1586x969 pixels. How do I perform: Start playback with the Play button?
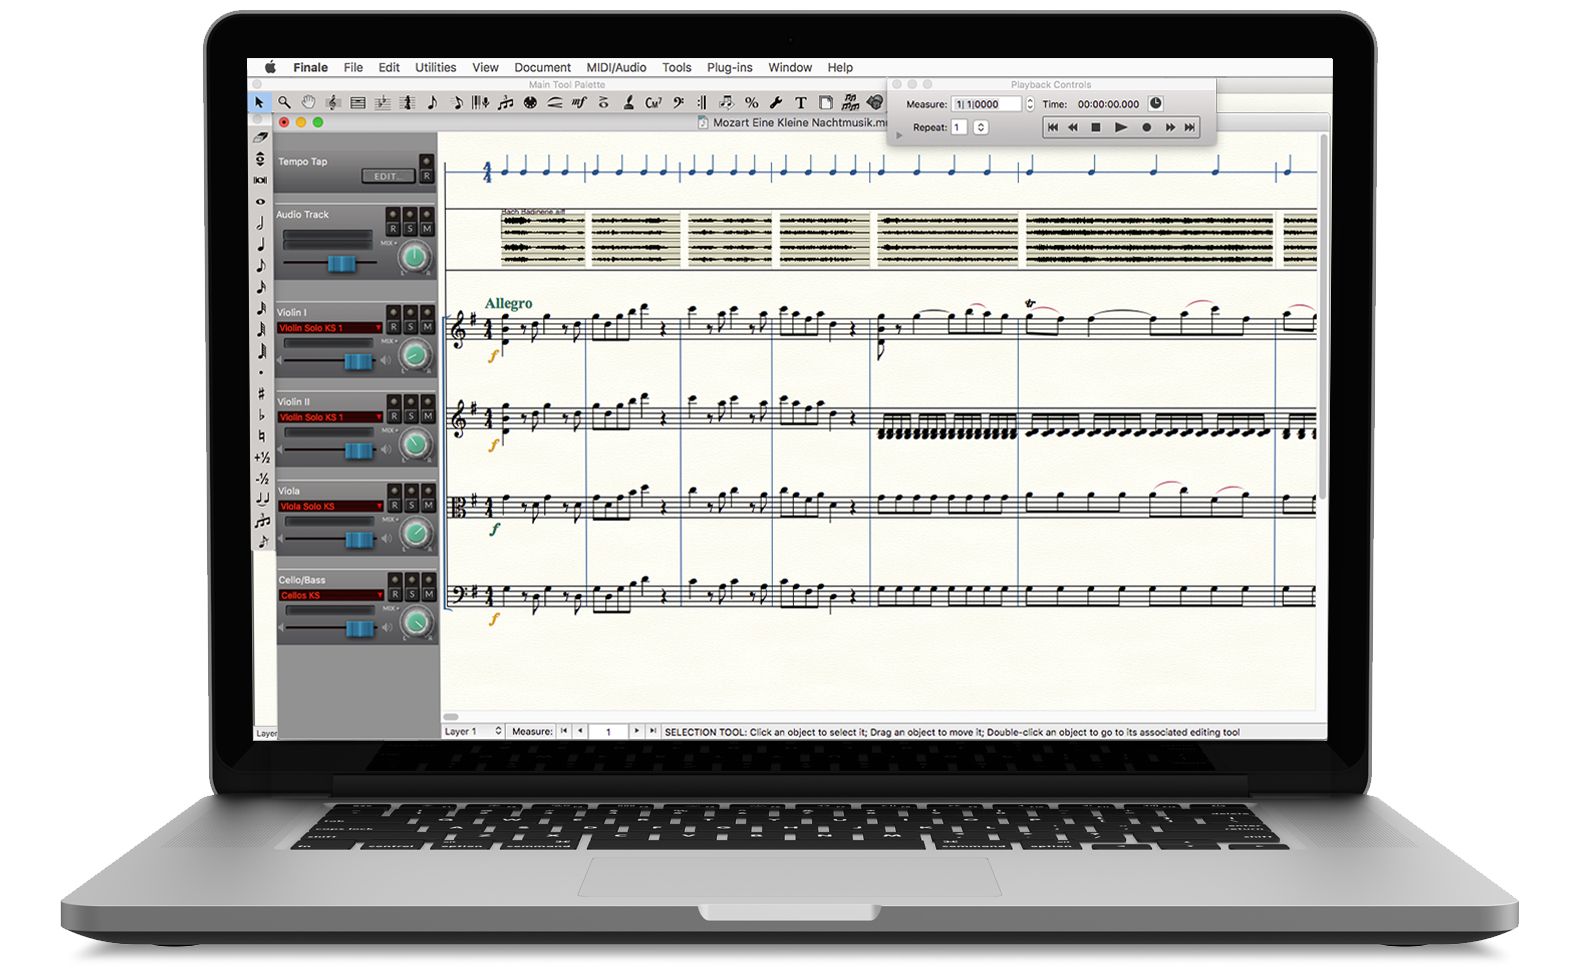click(1121, 127)
